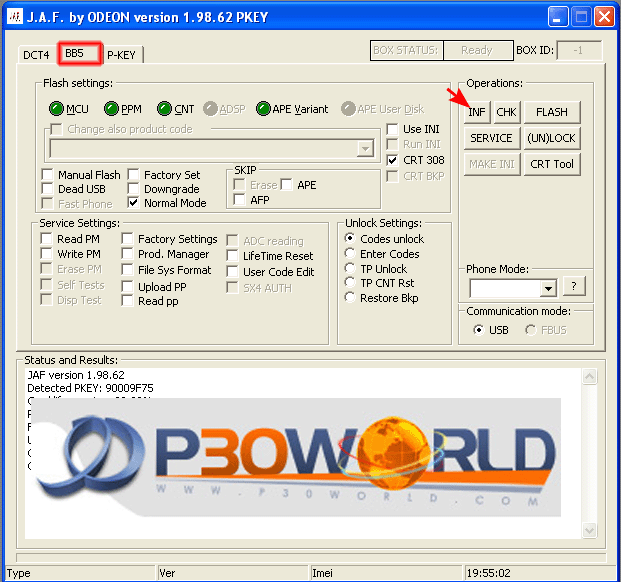Enable Dead USB option
The image size is (621, 582).
click(x=47, y=189)
